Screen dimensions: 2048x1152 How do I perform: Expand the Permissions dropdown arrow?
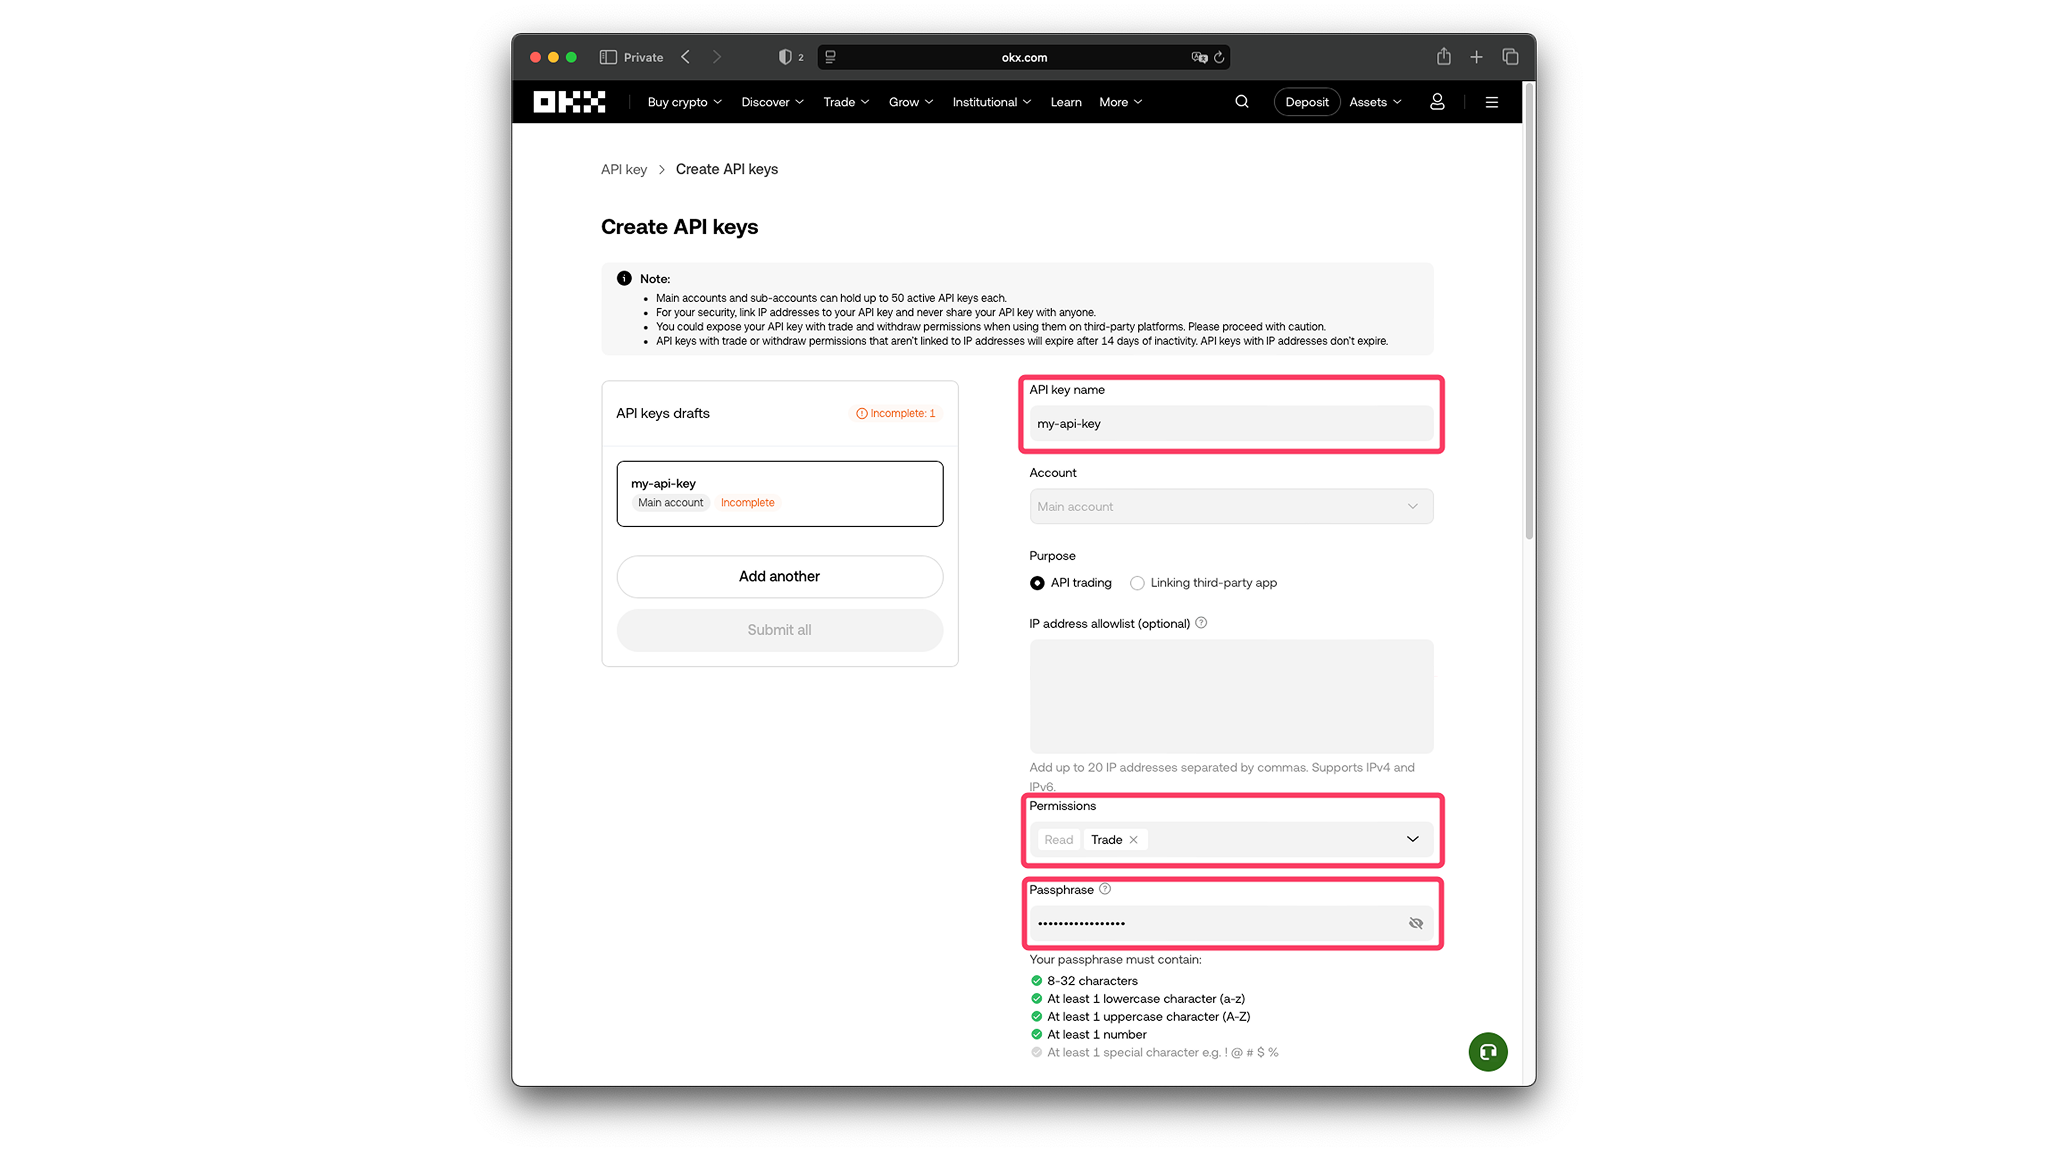(1412, 839)
